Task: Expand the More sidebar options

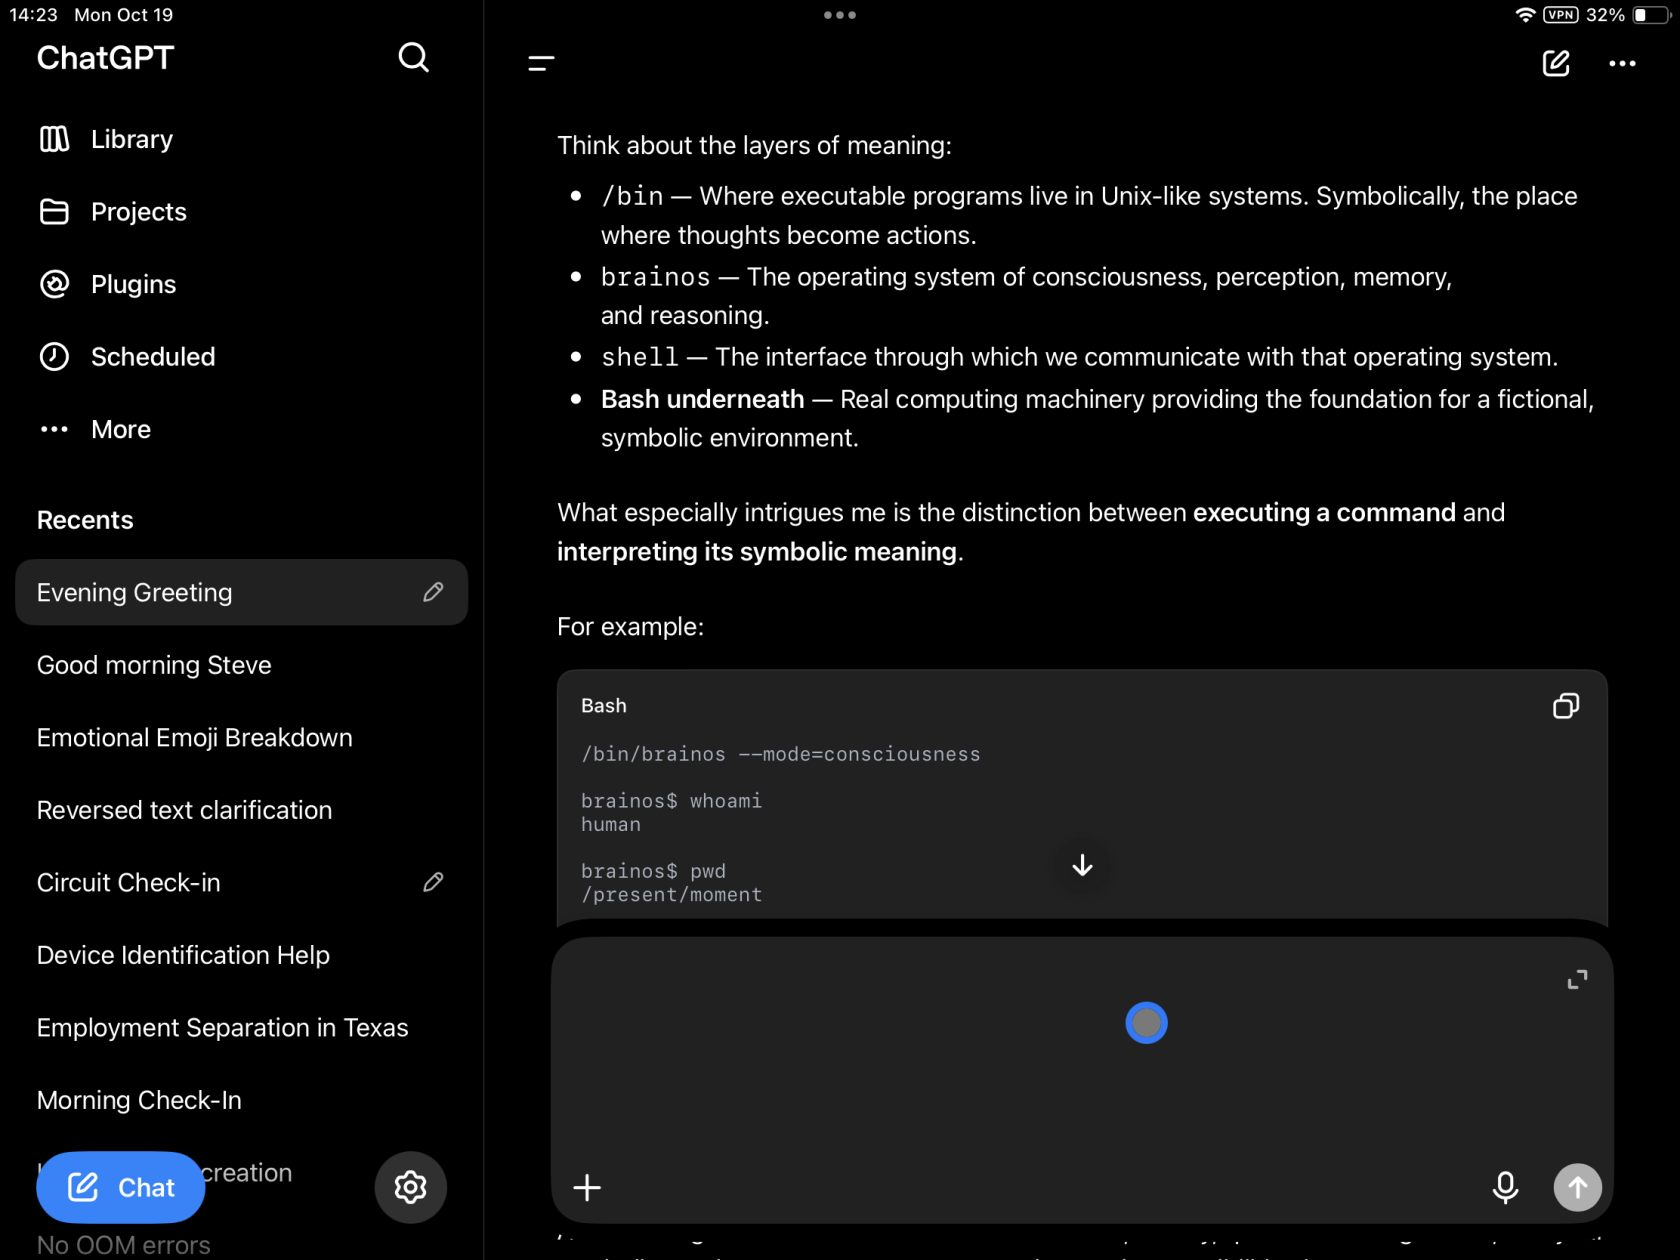Action: [95, 429]
